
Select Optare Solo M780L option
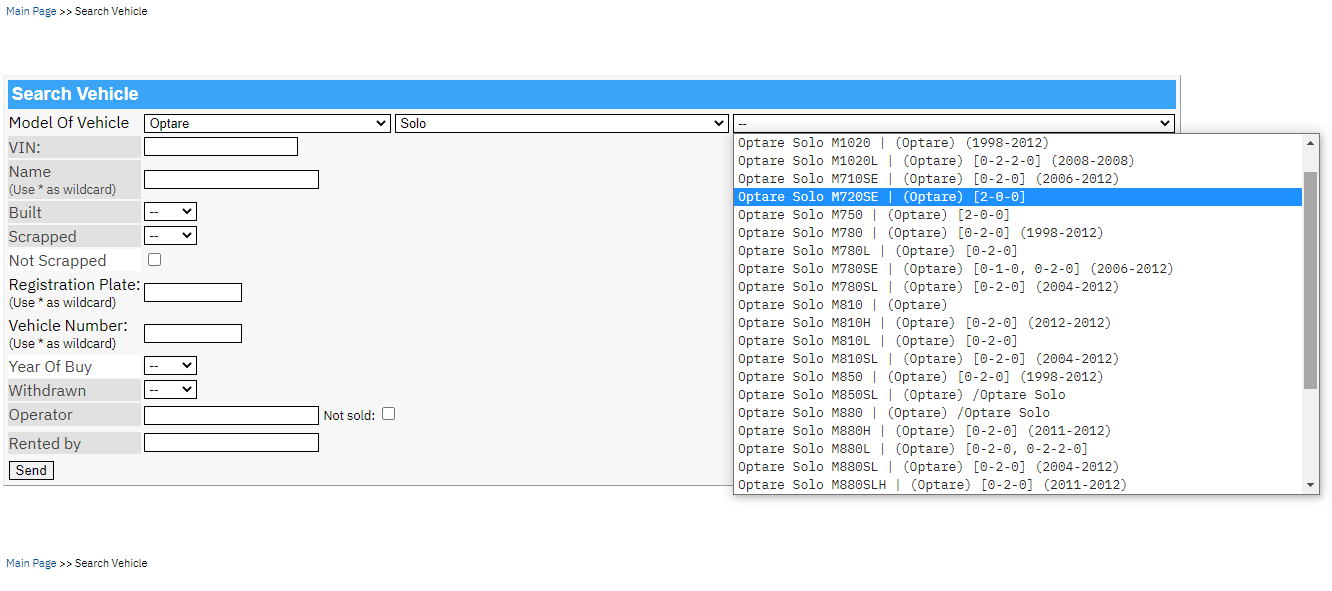pos(1018,251)
